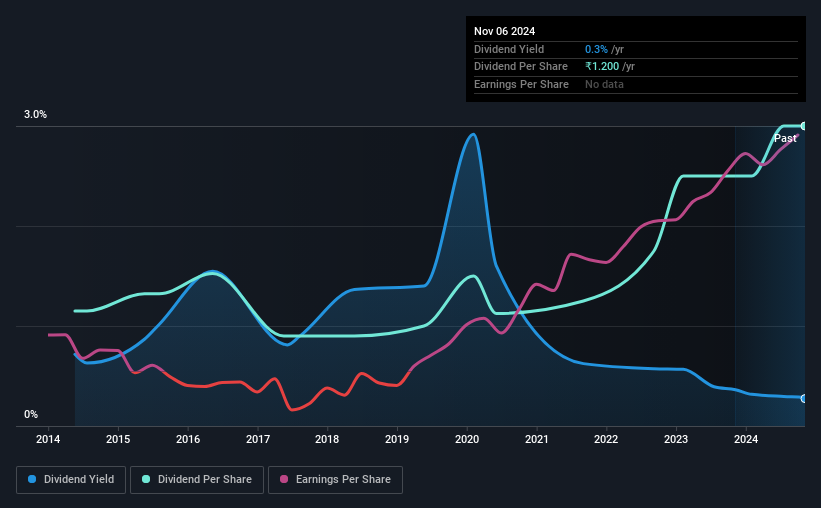Click the 2022 x-axis label
821x508 pixels.
point(606,439)
